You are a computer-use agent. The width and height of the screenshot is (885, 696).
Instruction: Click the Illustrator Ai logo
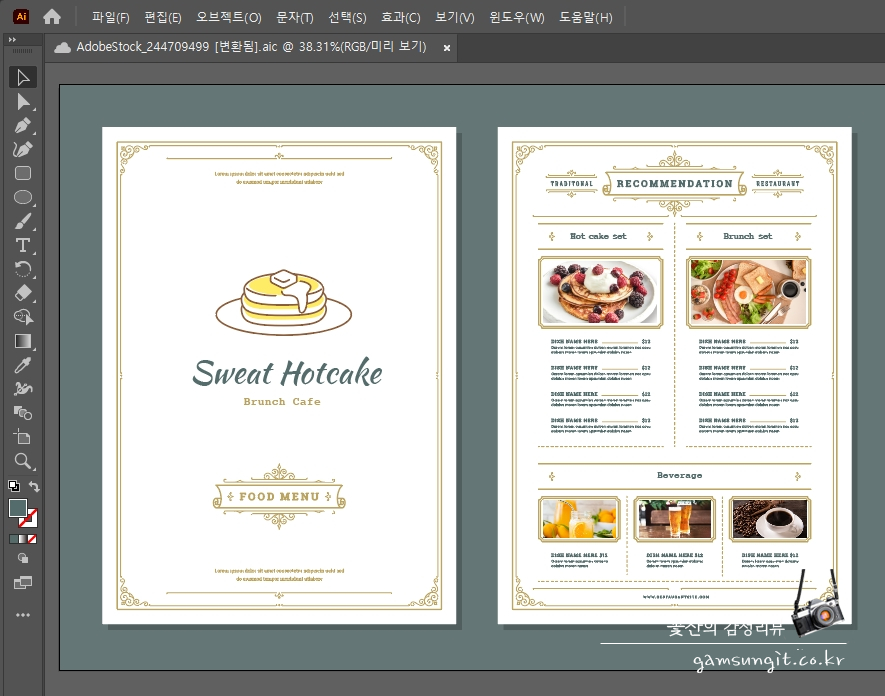(x=21, y=17)
